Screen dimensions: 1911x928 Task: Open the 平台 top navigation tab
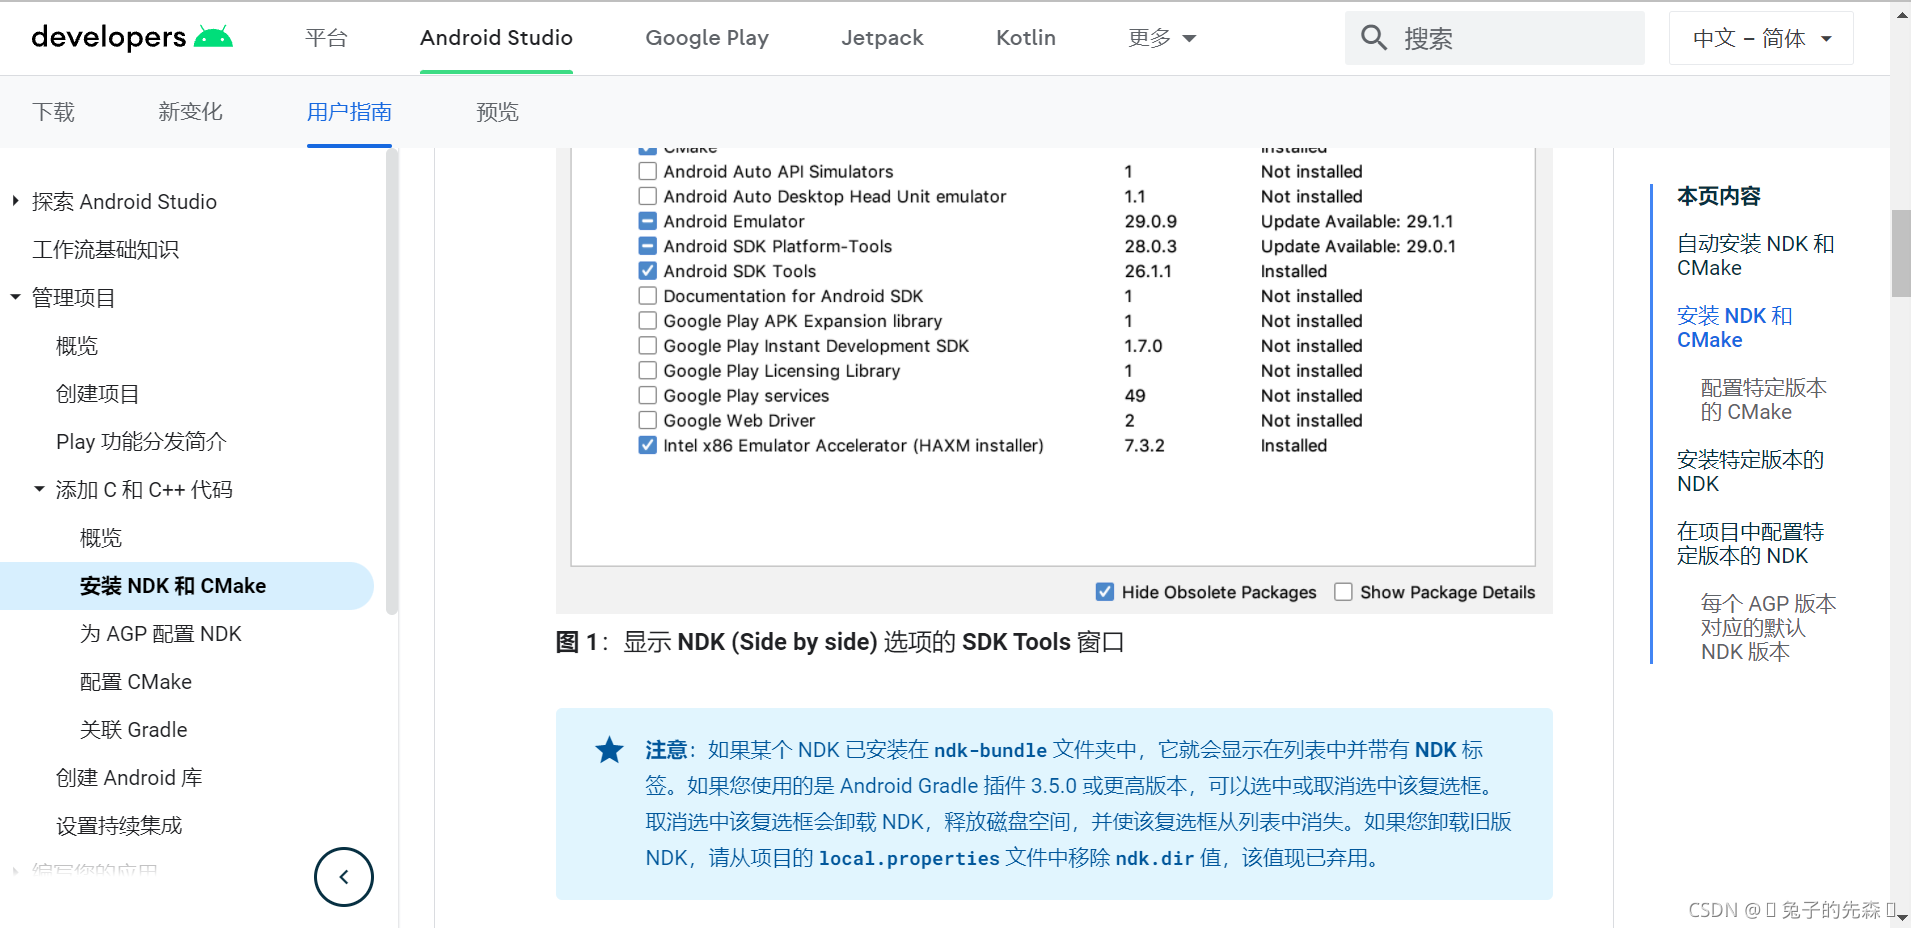327,38
